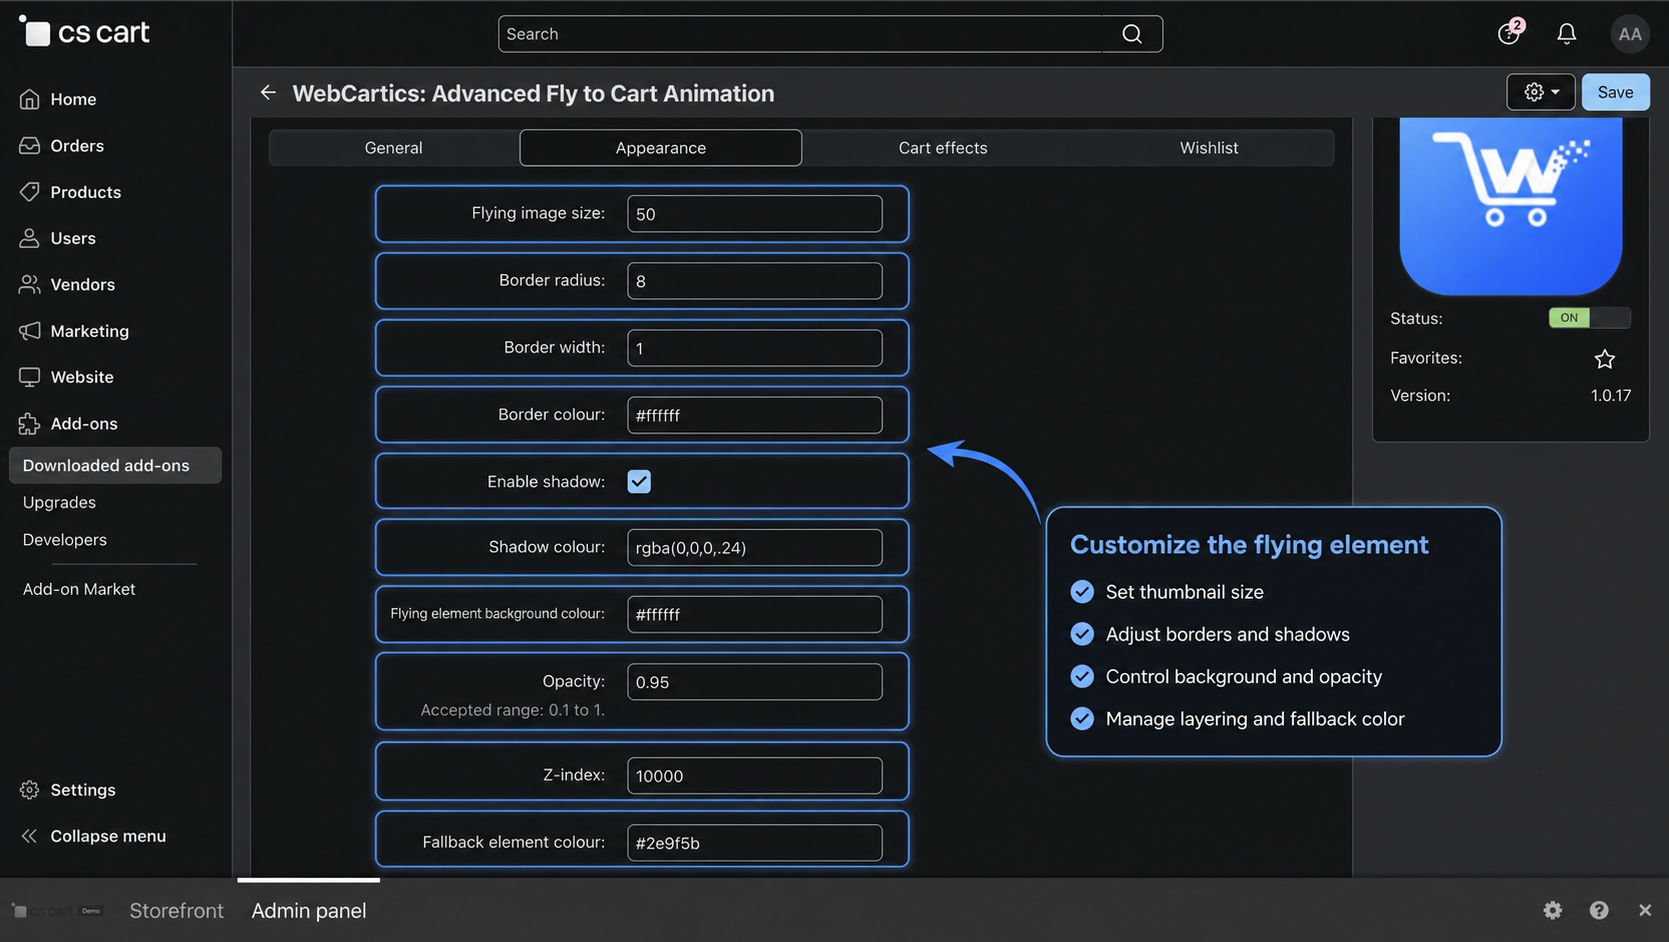
Task: Open the Cart effects tab
Action: click(943, 148)
